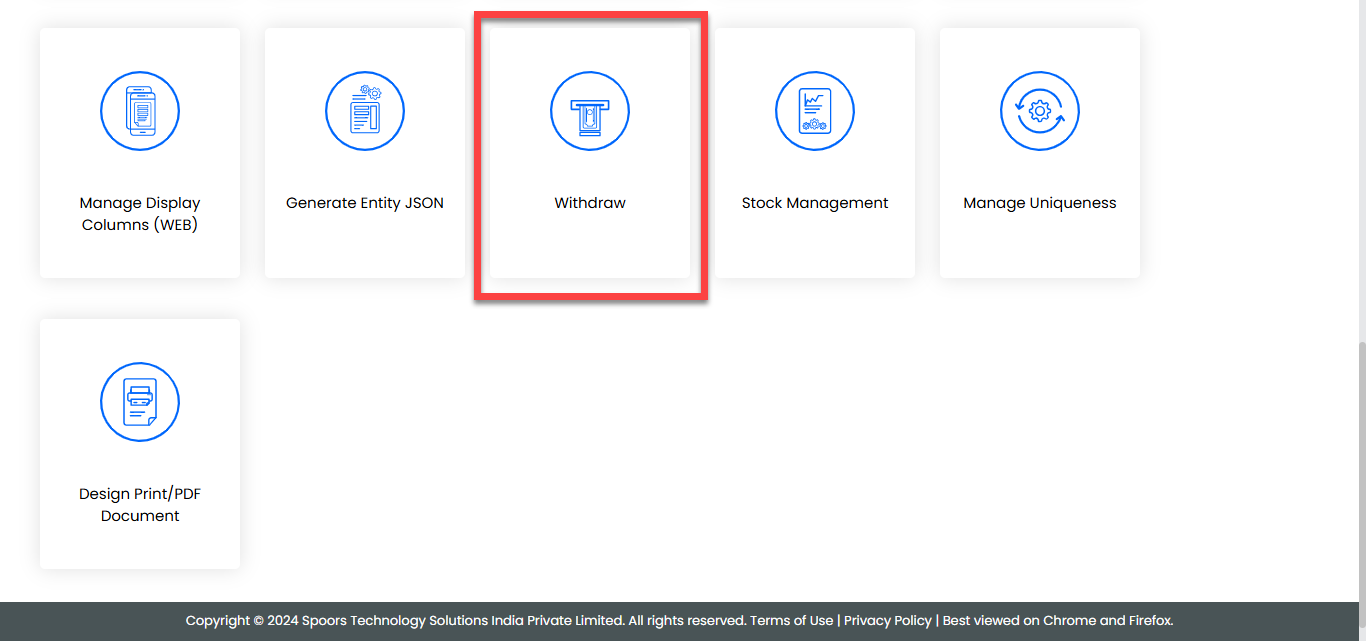The height and width of the screenshot is (641, 1366).
Task: Open the 'Manage Display Columns (WEB)' label
Action: pyautogui.click(x=140, y=214)
